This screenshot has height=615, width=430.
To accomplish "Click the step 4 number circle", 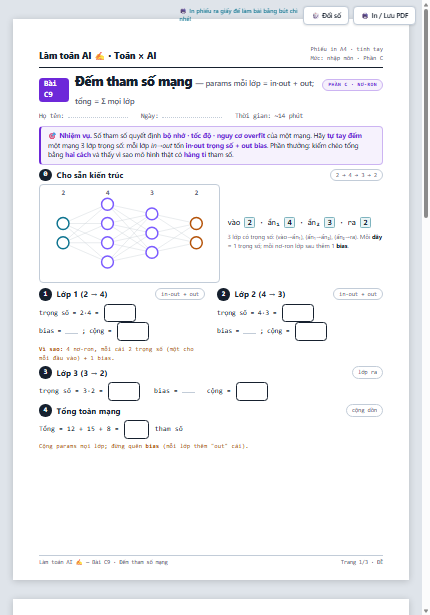I will point(45,410).
